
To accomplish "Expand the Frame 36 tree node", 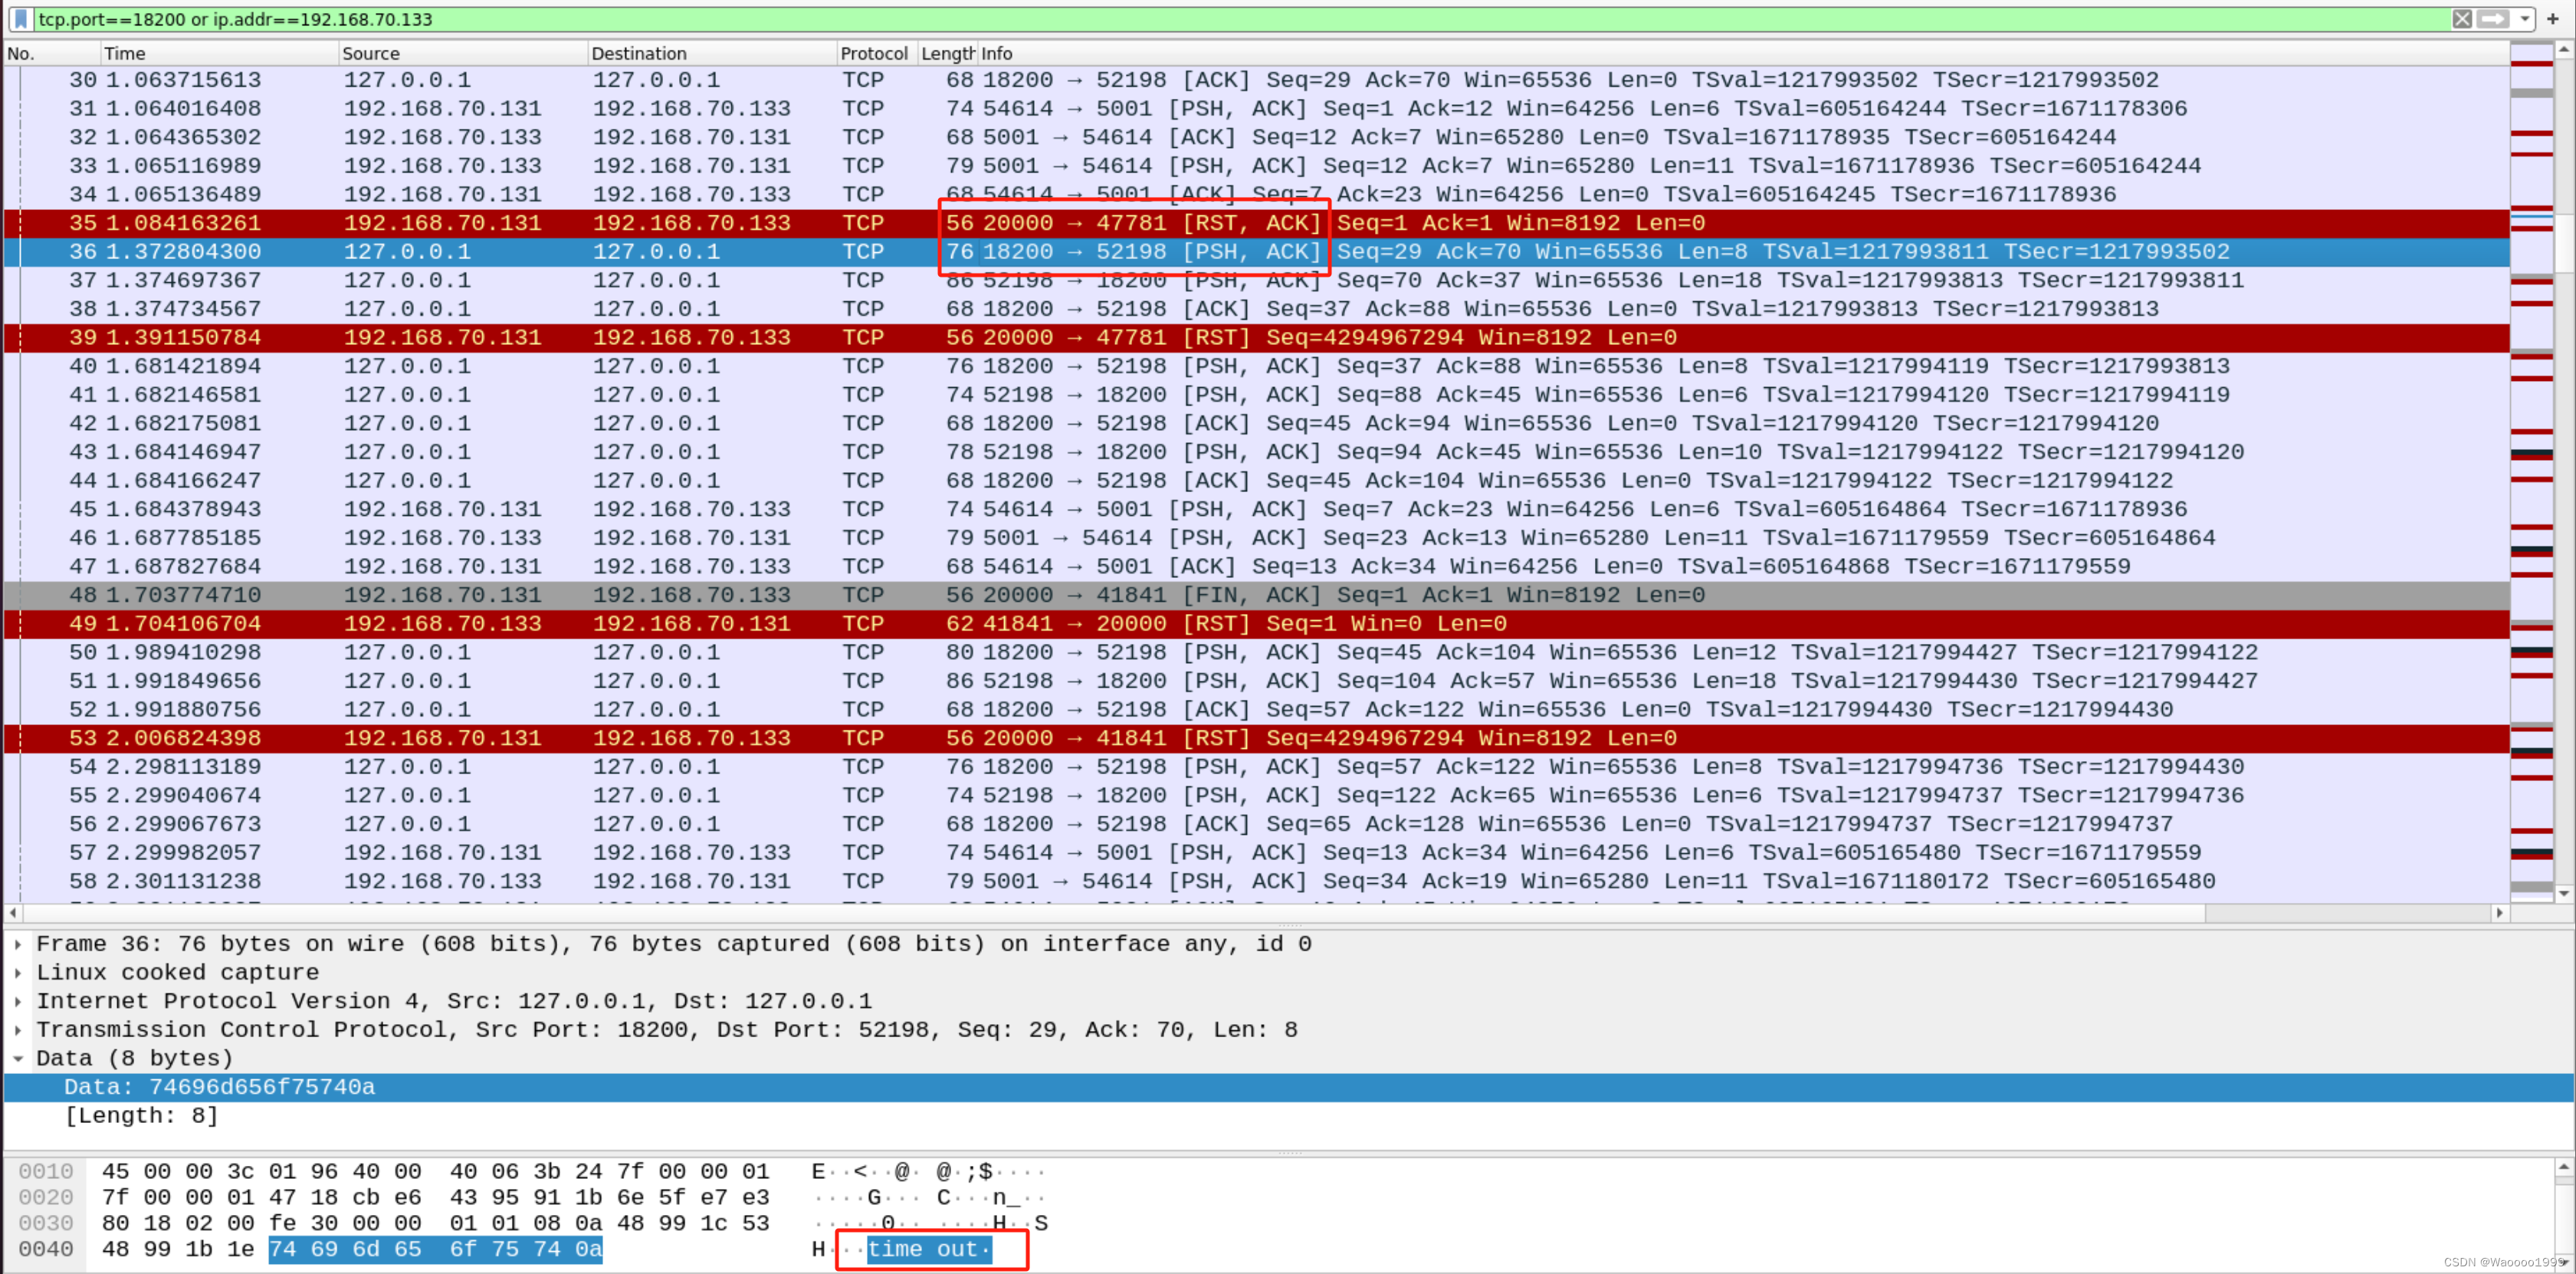I will (18, 944).
